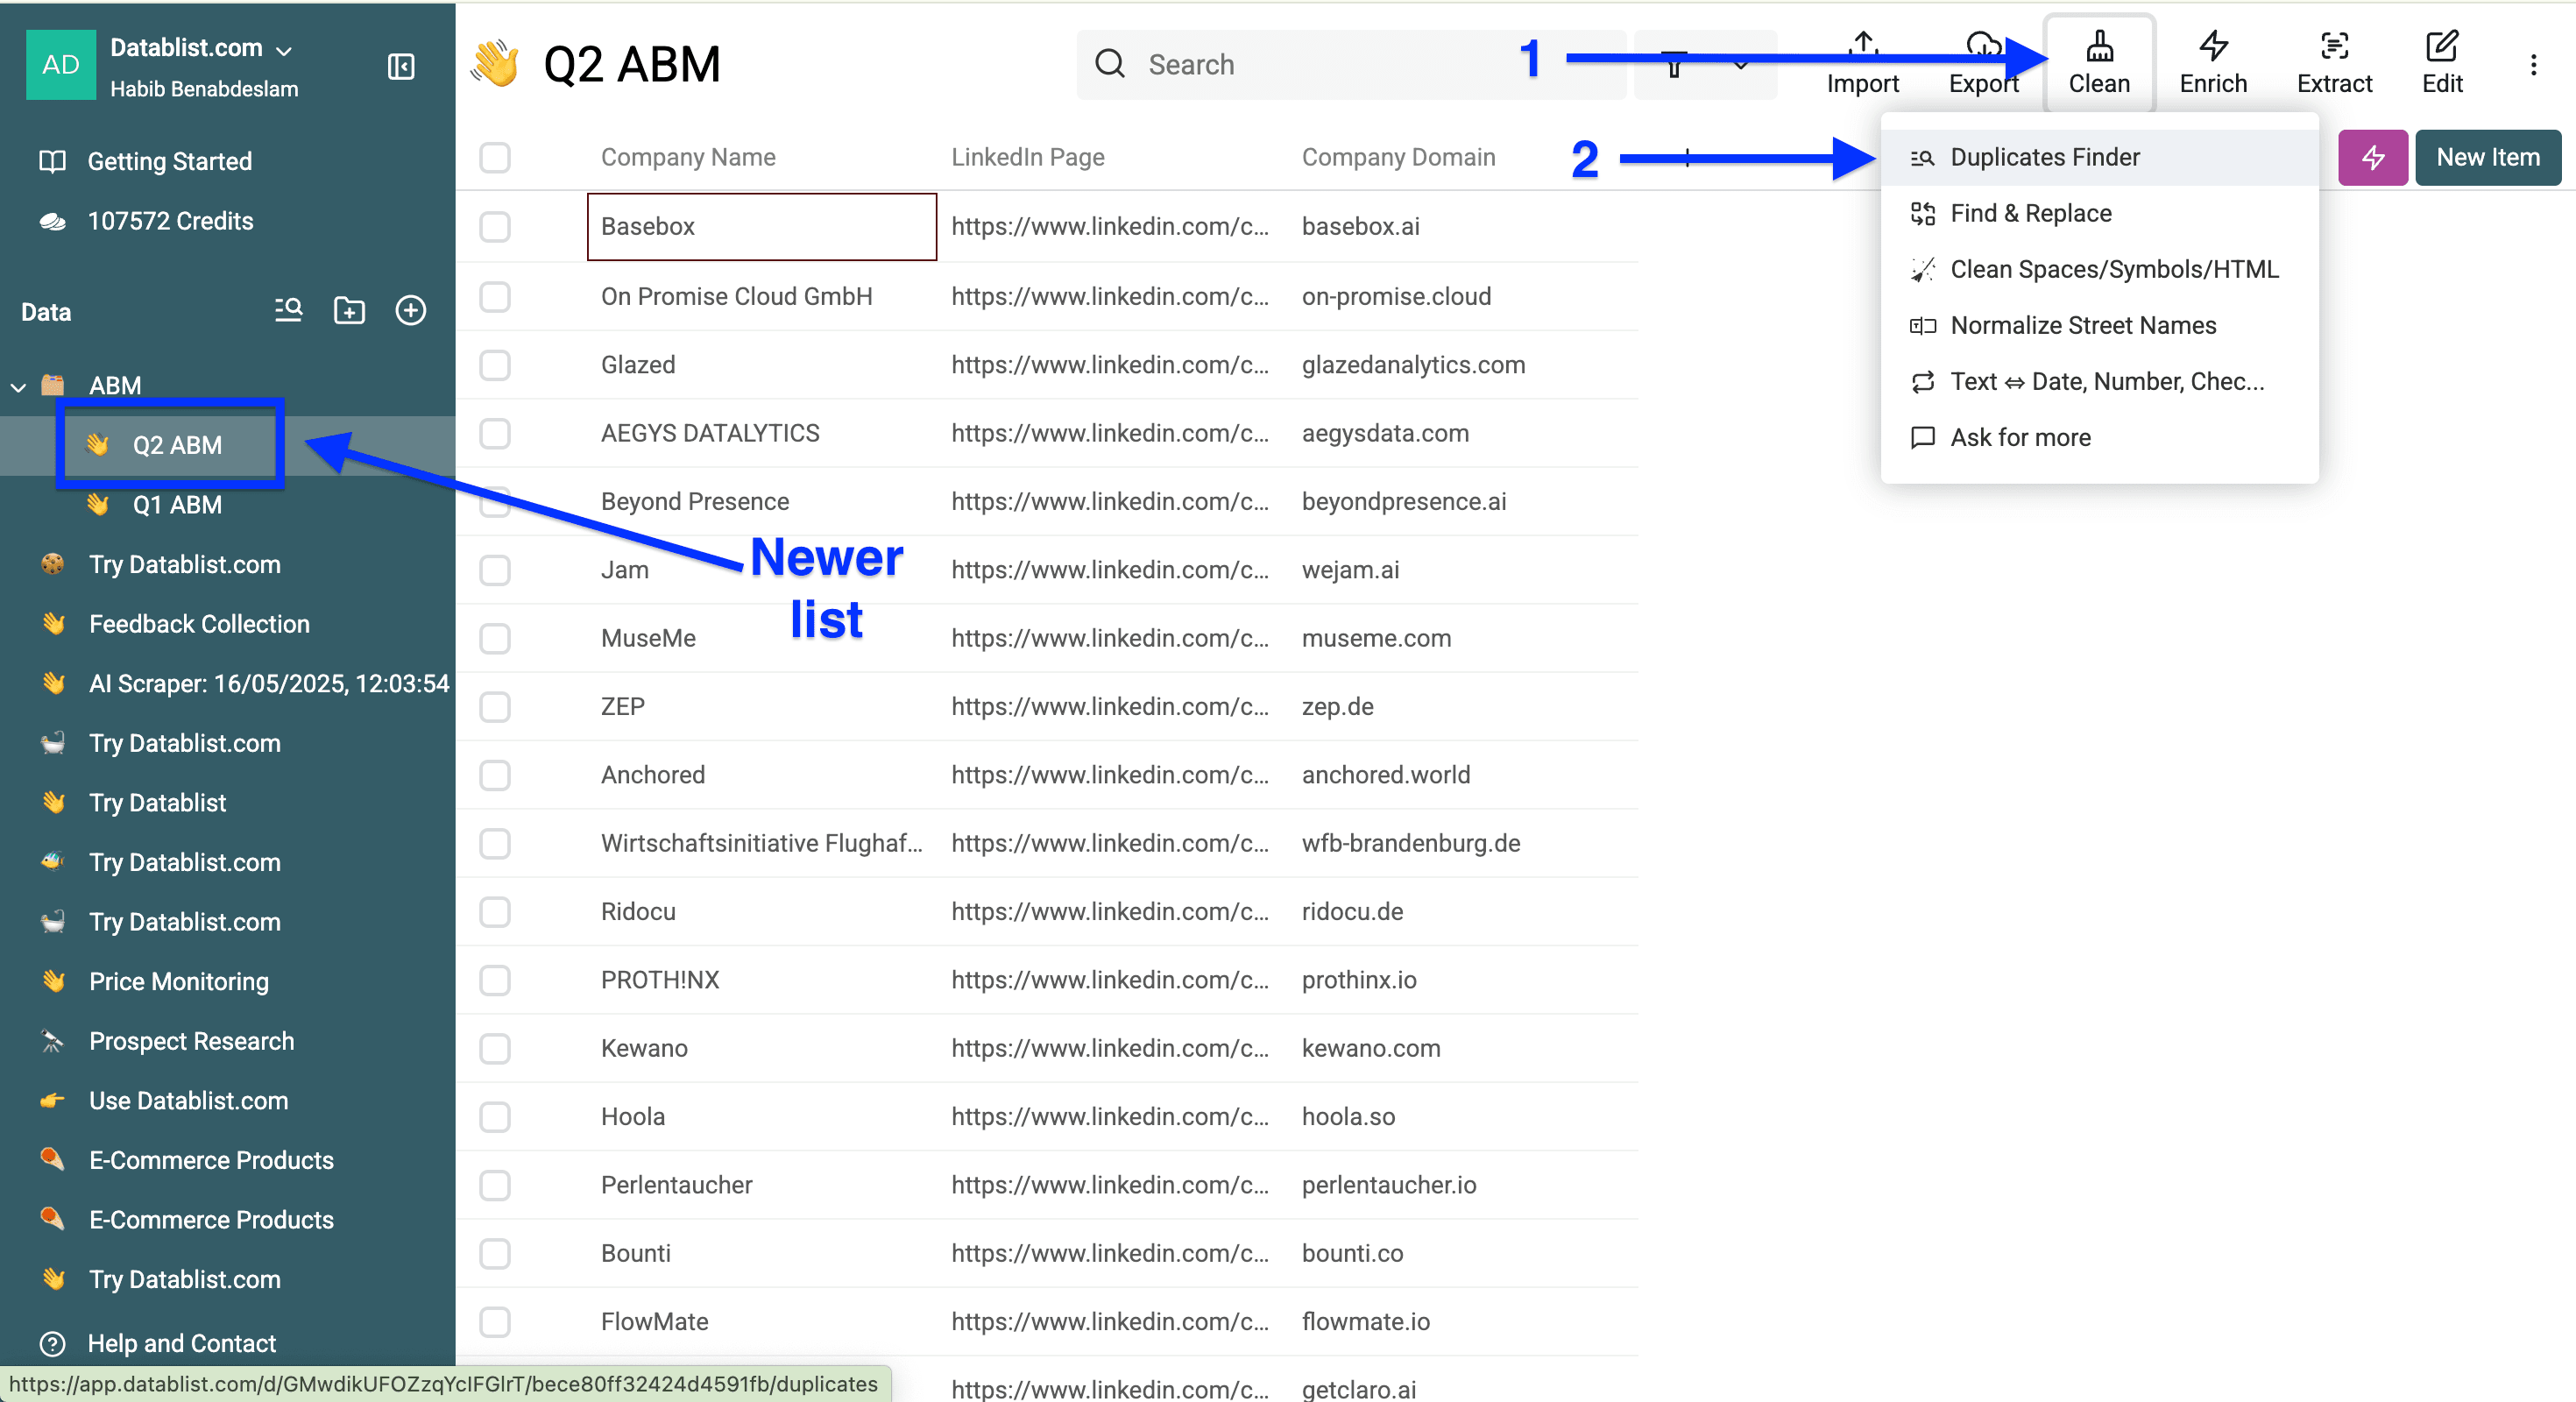This screenshot has width=2576, height=1402.
Task: Open the Datablist.com workspace dropdown
Action: click(x=285, y=48)
